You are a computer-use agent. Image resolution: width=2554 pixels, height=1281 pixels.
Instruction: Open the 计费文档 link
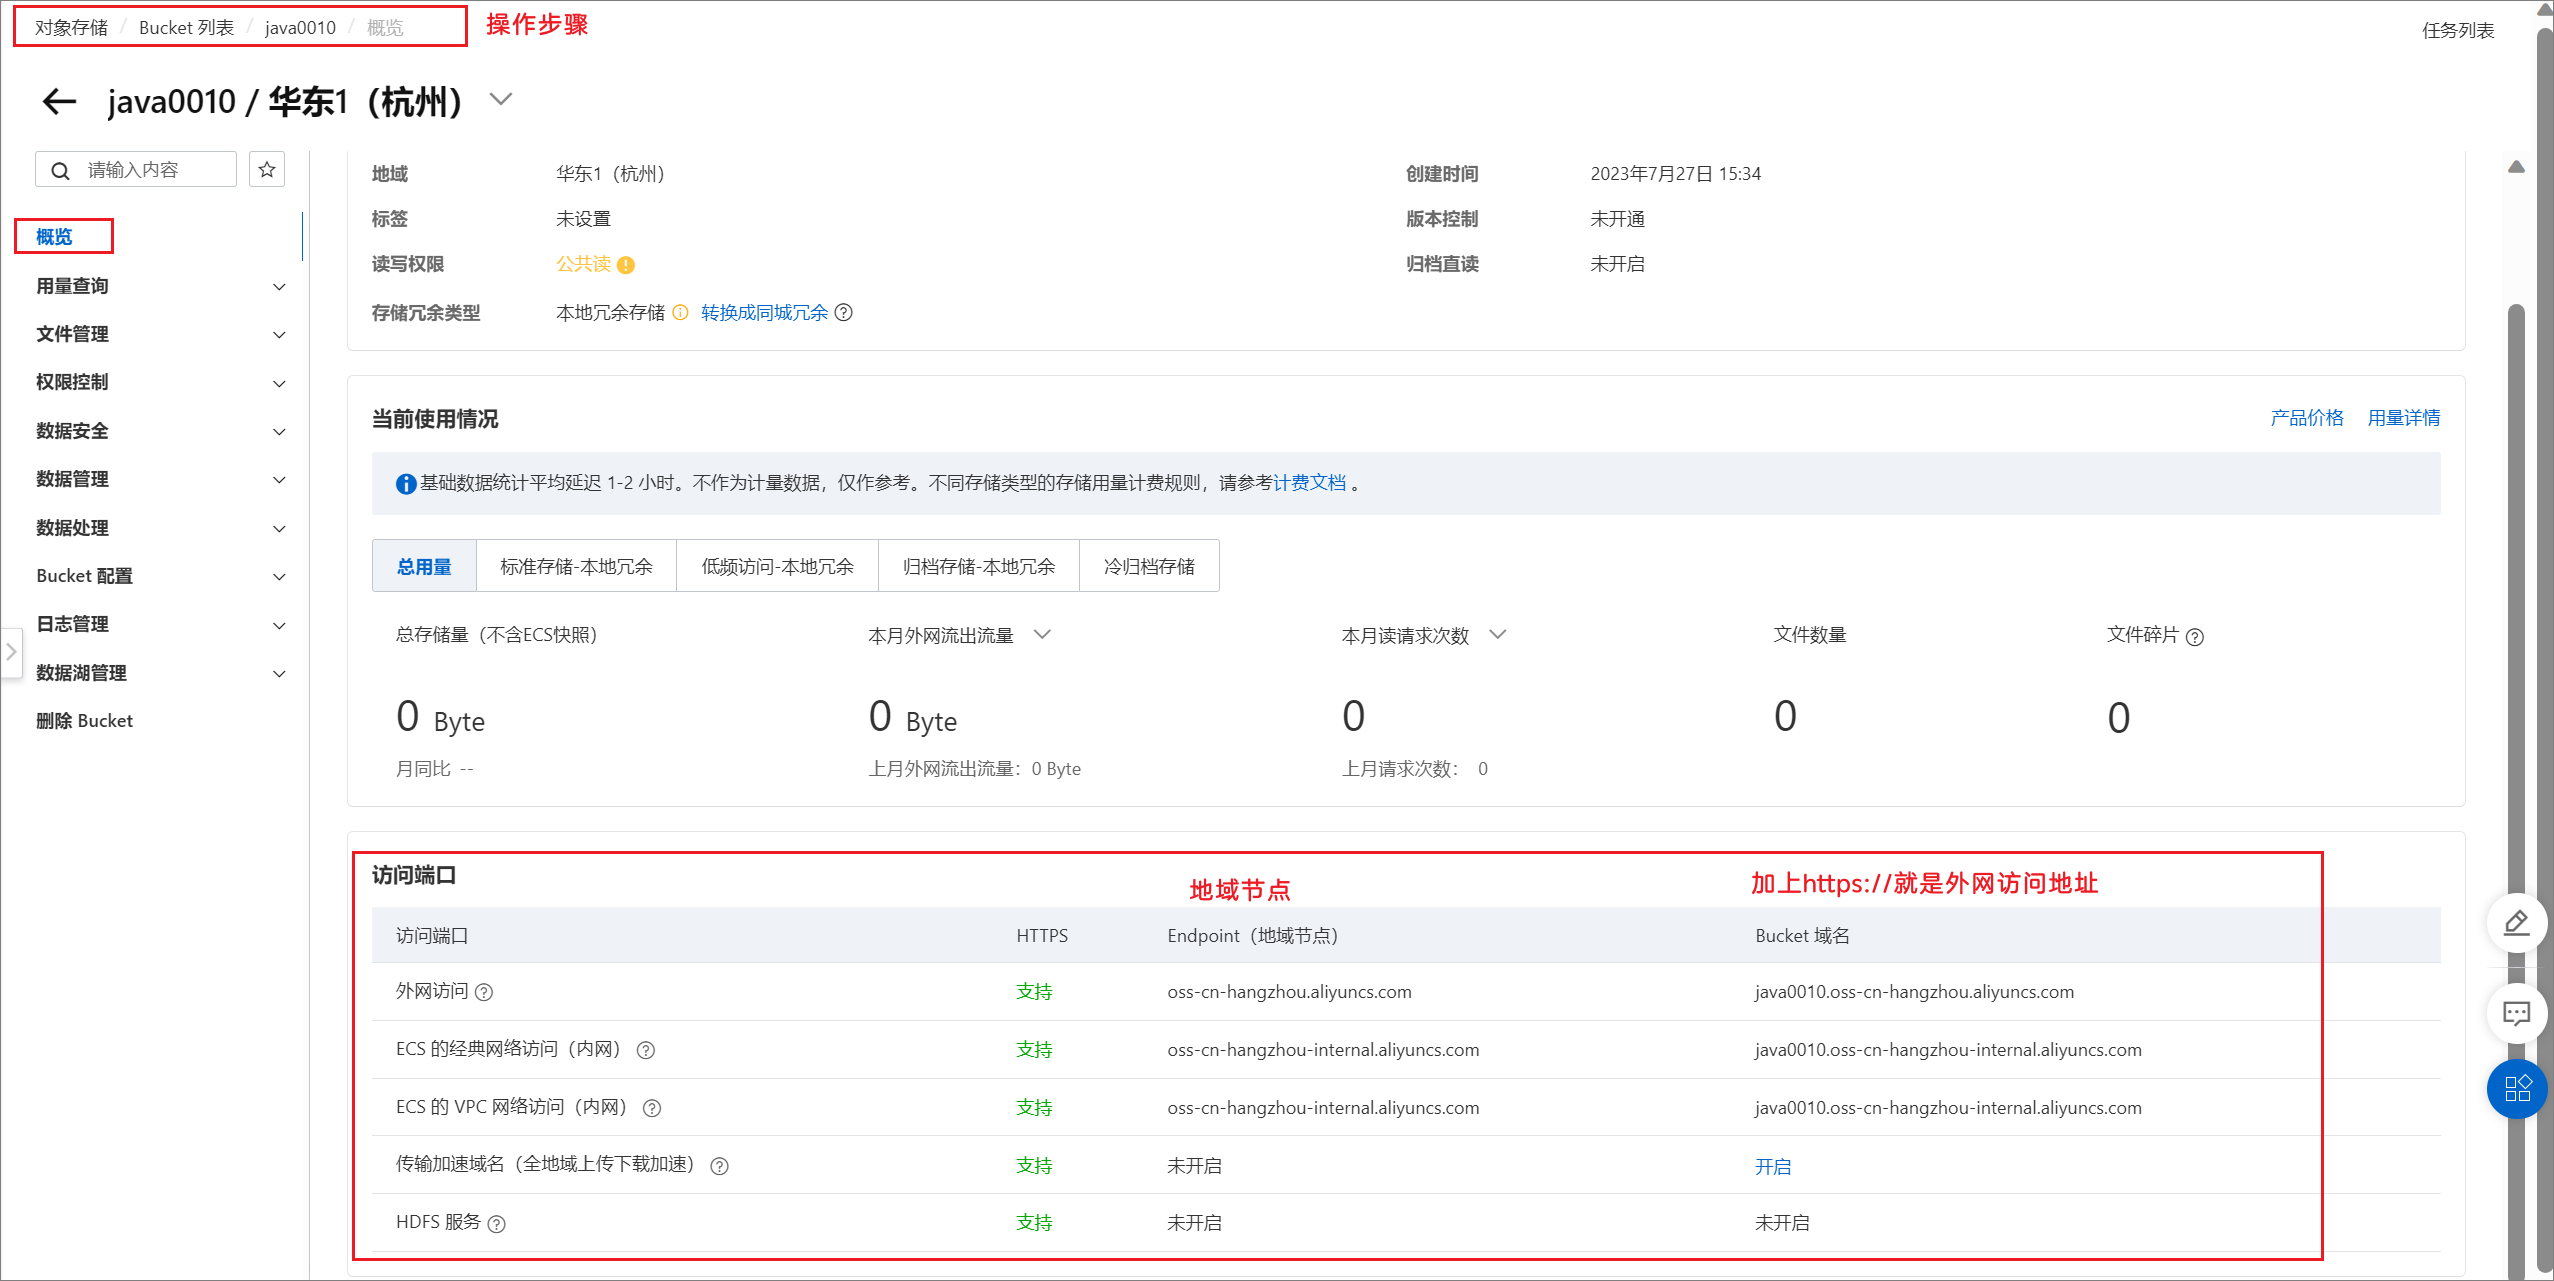pyautogui.click(x=1309, y=483)
